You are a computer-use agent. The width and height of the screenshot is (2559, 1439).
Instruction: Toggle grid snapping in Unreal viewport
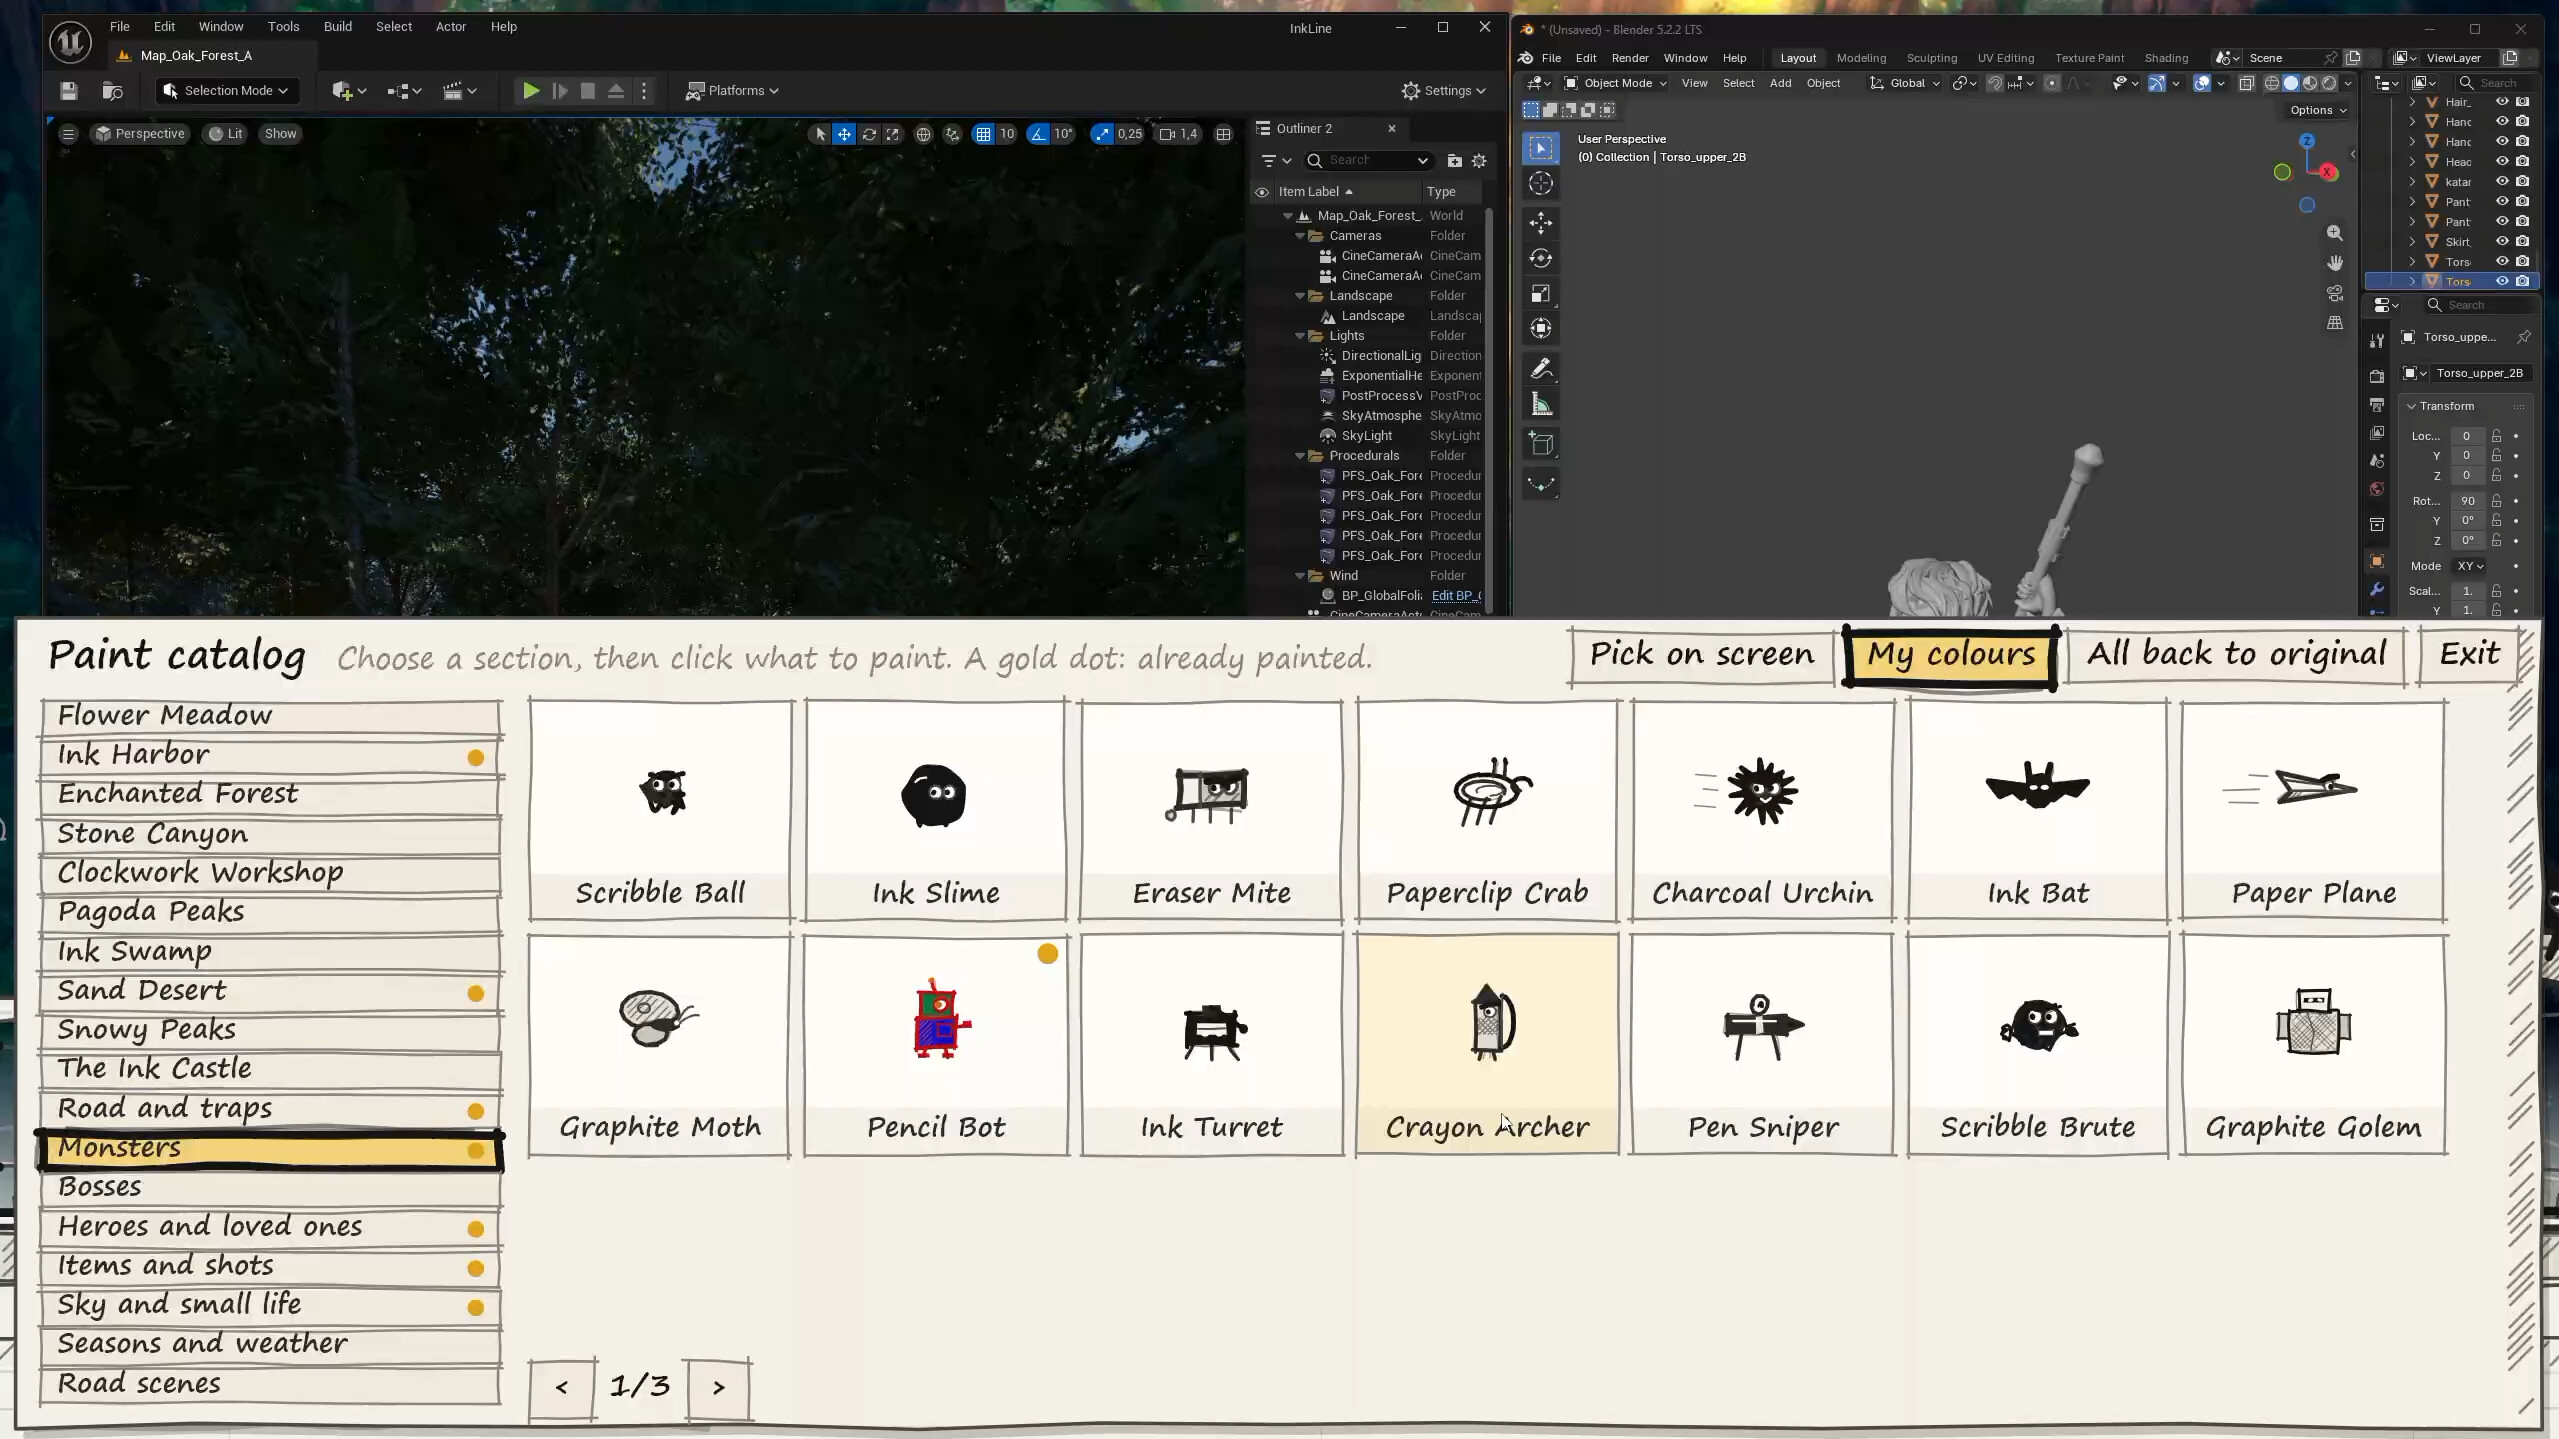click(x=984, y=134)
